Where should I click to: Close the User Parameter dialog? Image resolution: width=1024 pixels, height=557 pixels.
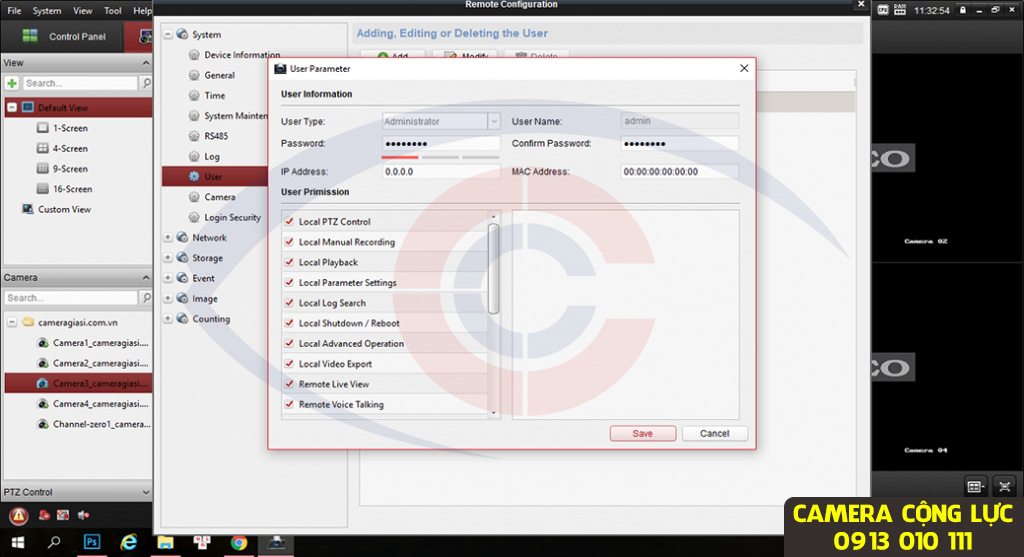744,68
